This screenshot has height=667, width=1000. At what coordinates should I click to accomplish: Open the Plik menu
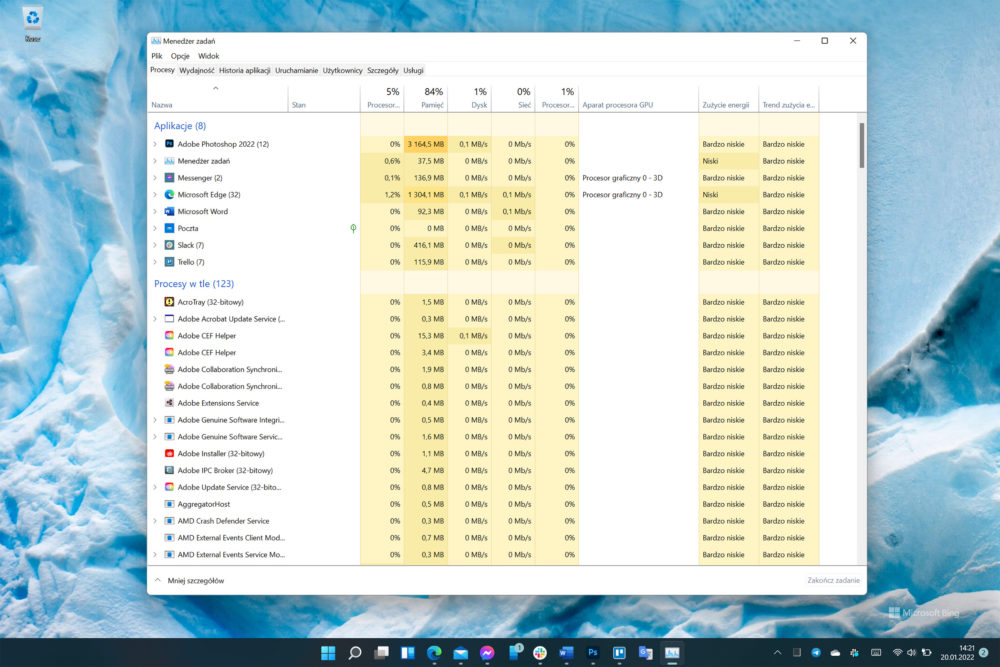pyautogui.click(x=157, y=56)
